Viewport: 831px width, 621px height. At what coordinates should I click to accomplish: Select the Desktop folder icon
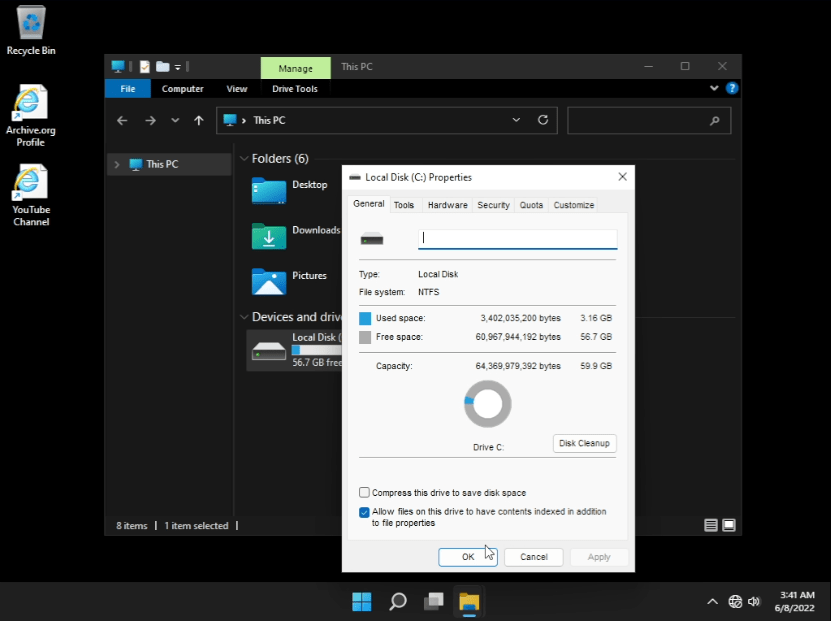click(269, 190)
